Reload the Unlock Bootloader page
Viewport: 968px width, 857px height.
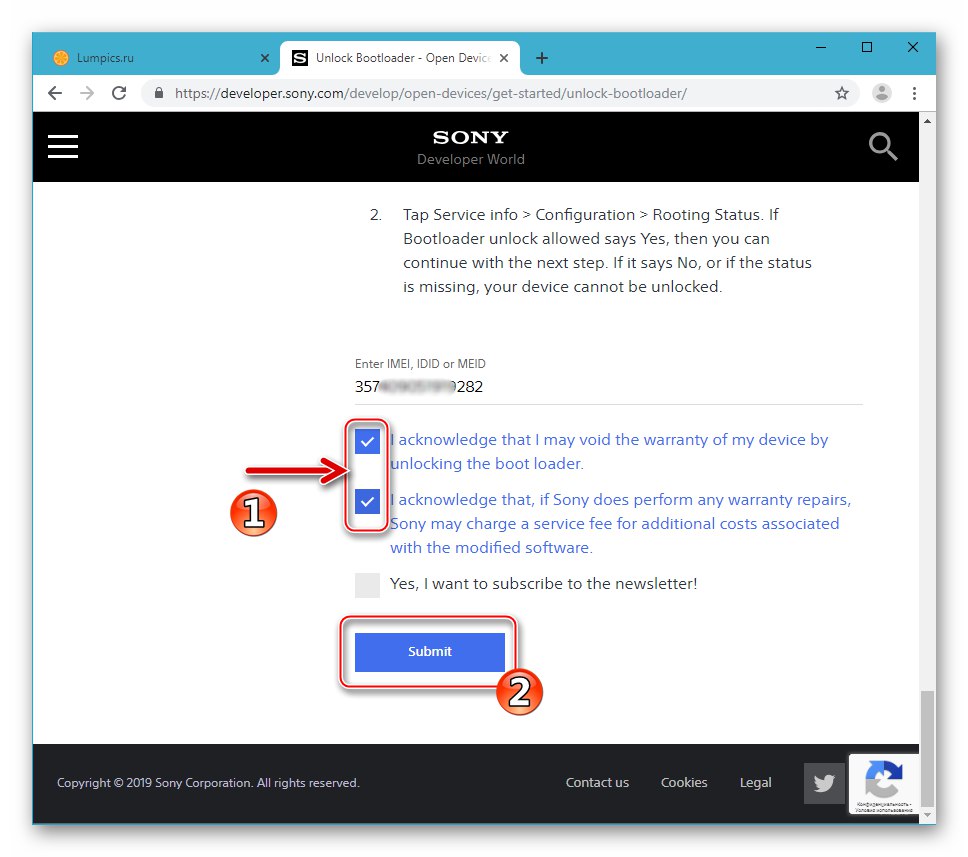pos(119,93)
